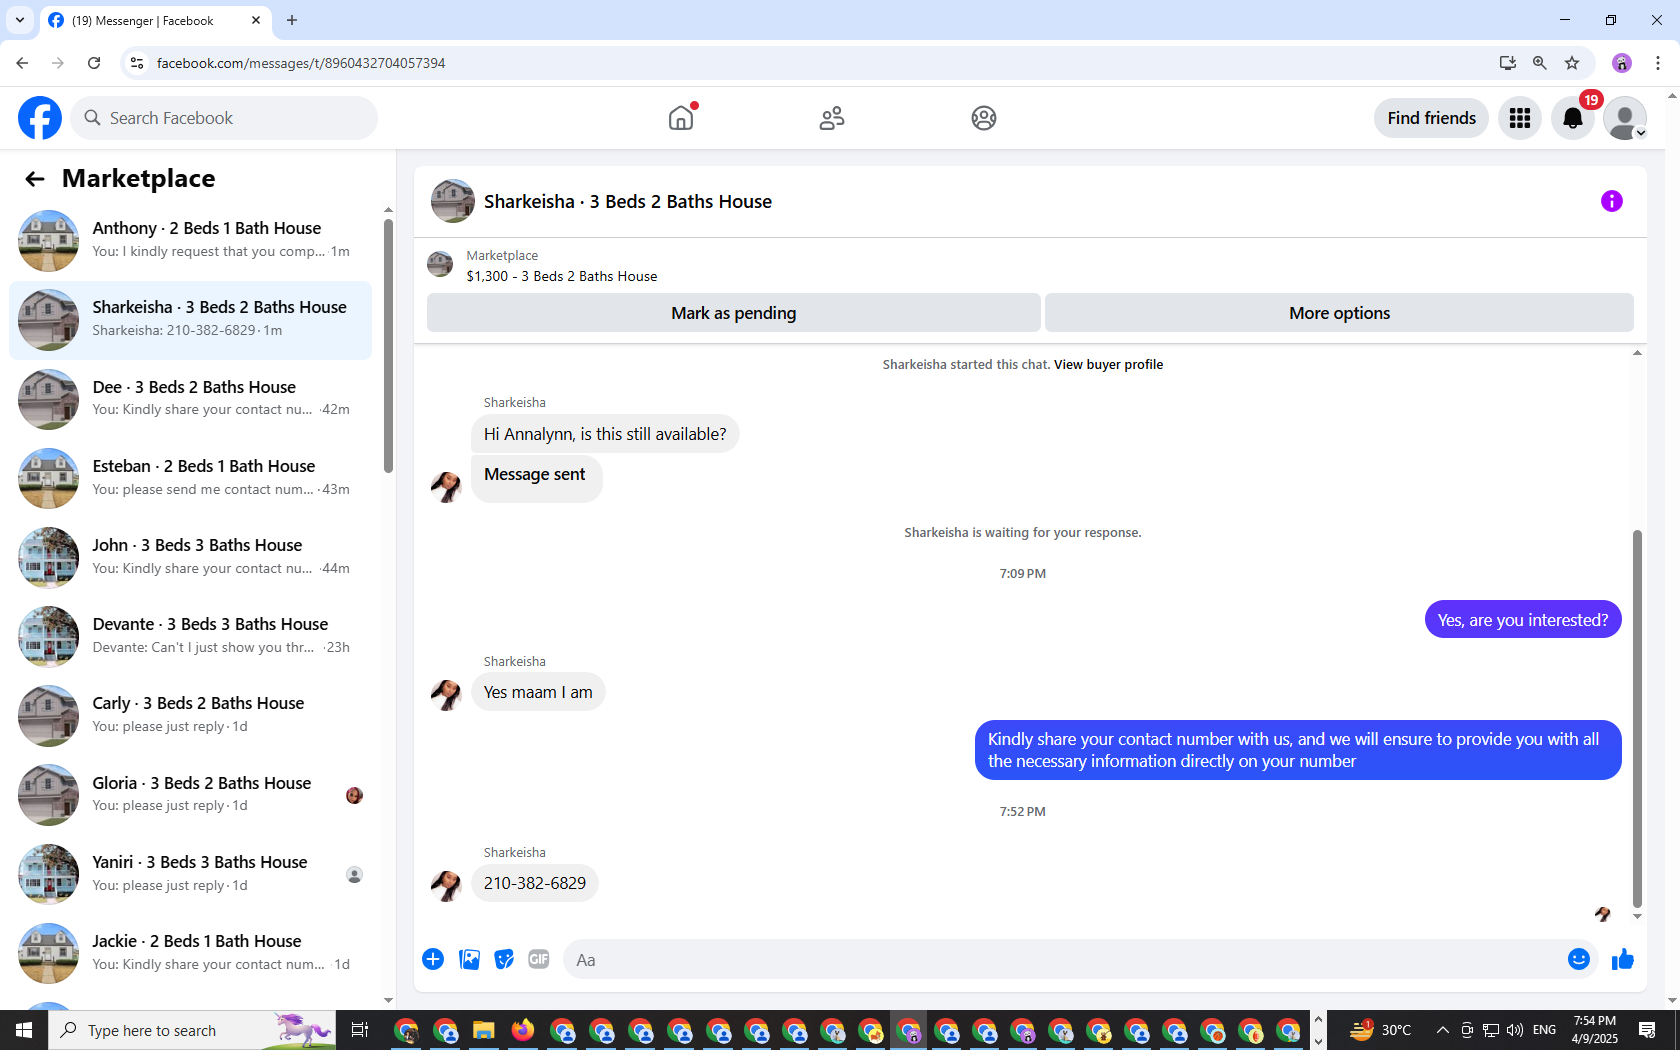Attach a photo file in composer

469,960
